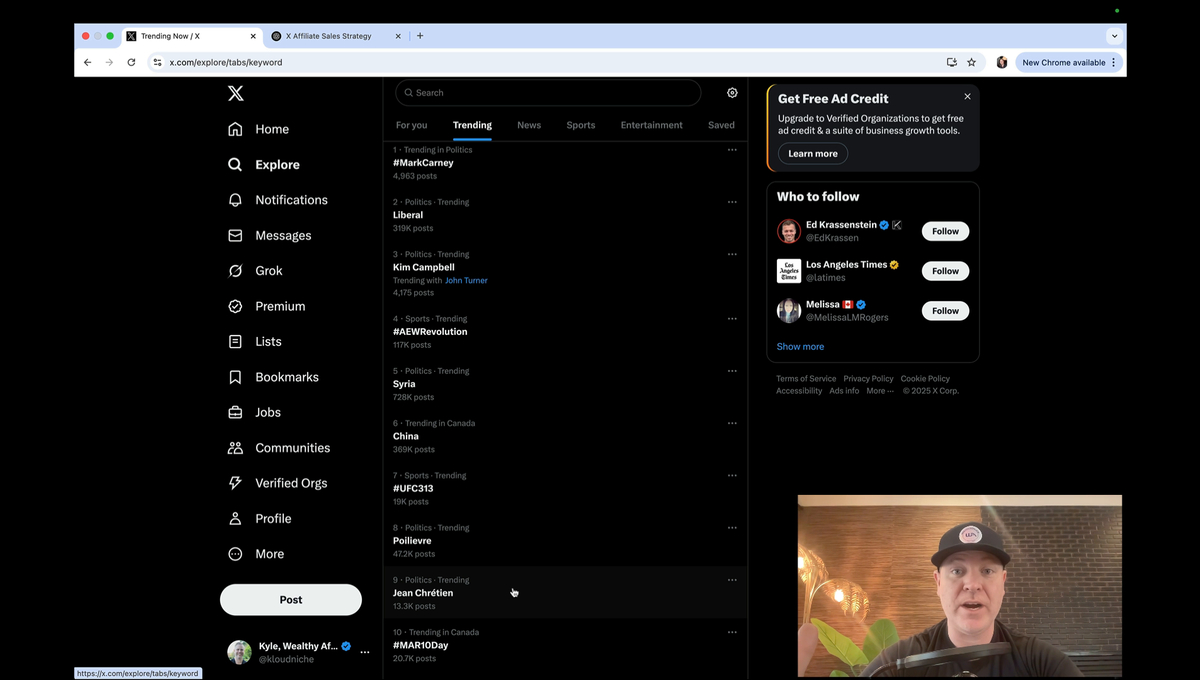Follow Ed Krassenstein

pos(945,231)
